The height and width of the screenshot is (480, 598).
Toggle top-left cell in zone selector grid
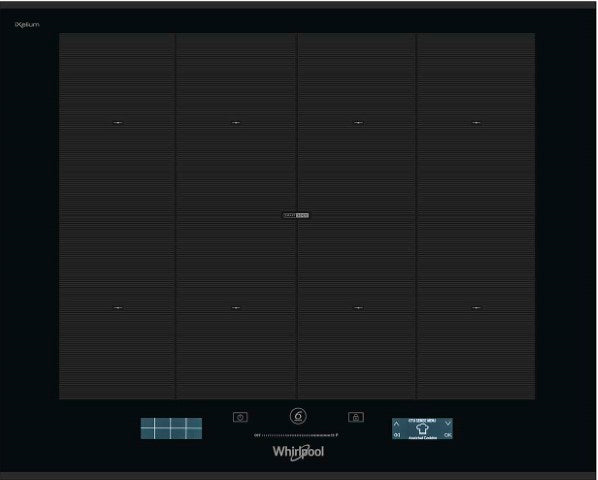(x=147, y=422)
